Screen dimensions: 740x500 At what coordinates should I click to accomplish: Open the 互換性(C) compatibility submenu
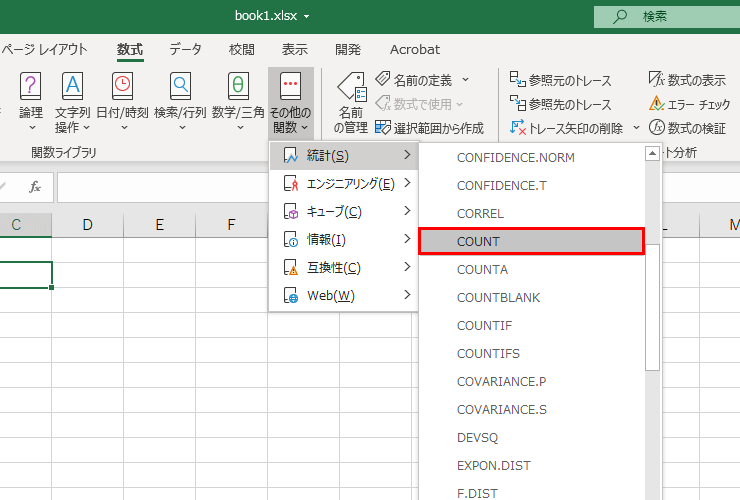click(344, 267)
